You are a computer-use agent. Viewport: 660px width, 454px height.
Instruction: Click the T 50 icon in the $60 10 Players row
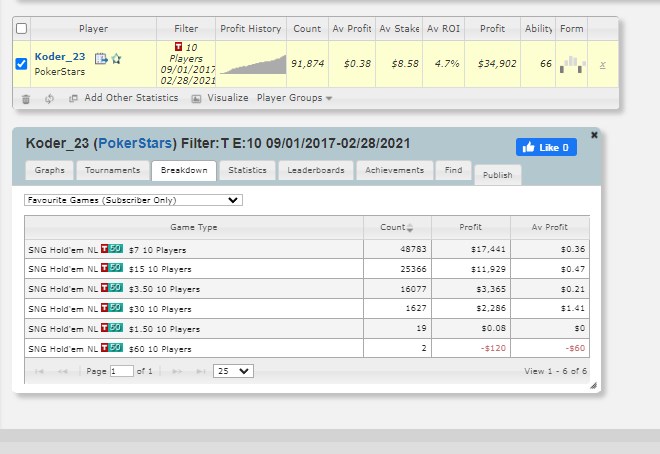coord(112,348)
